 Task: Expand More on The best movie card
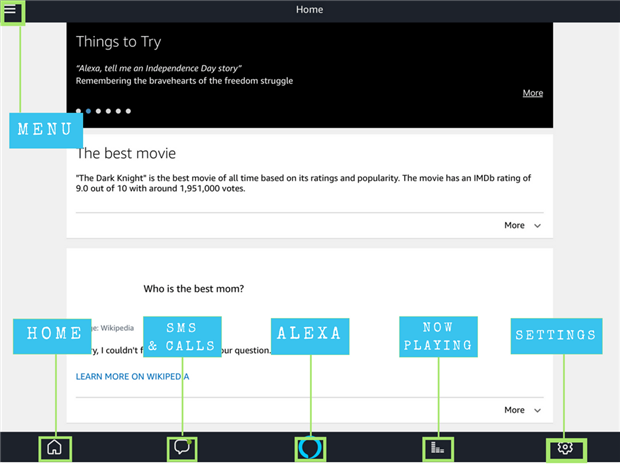(x=522, y=226)
